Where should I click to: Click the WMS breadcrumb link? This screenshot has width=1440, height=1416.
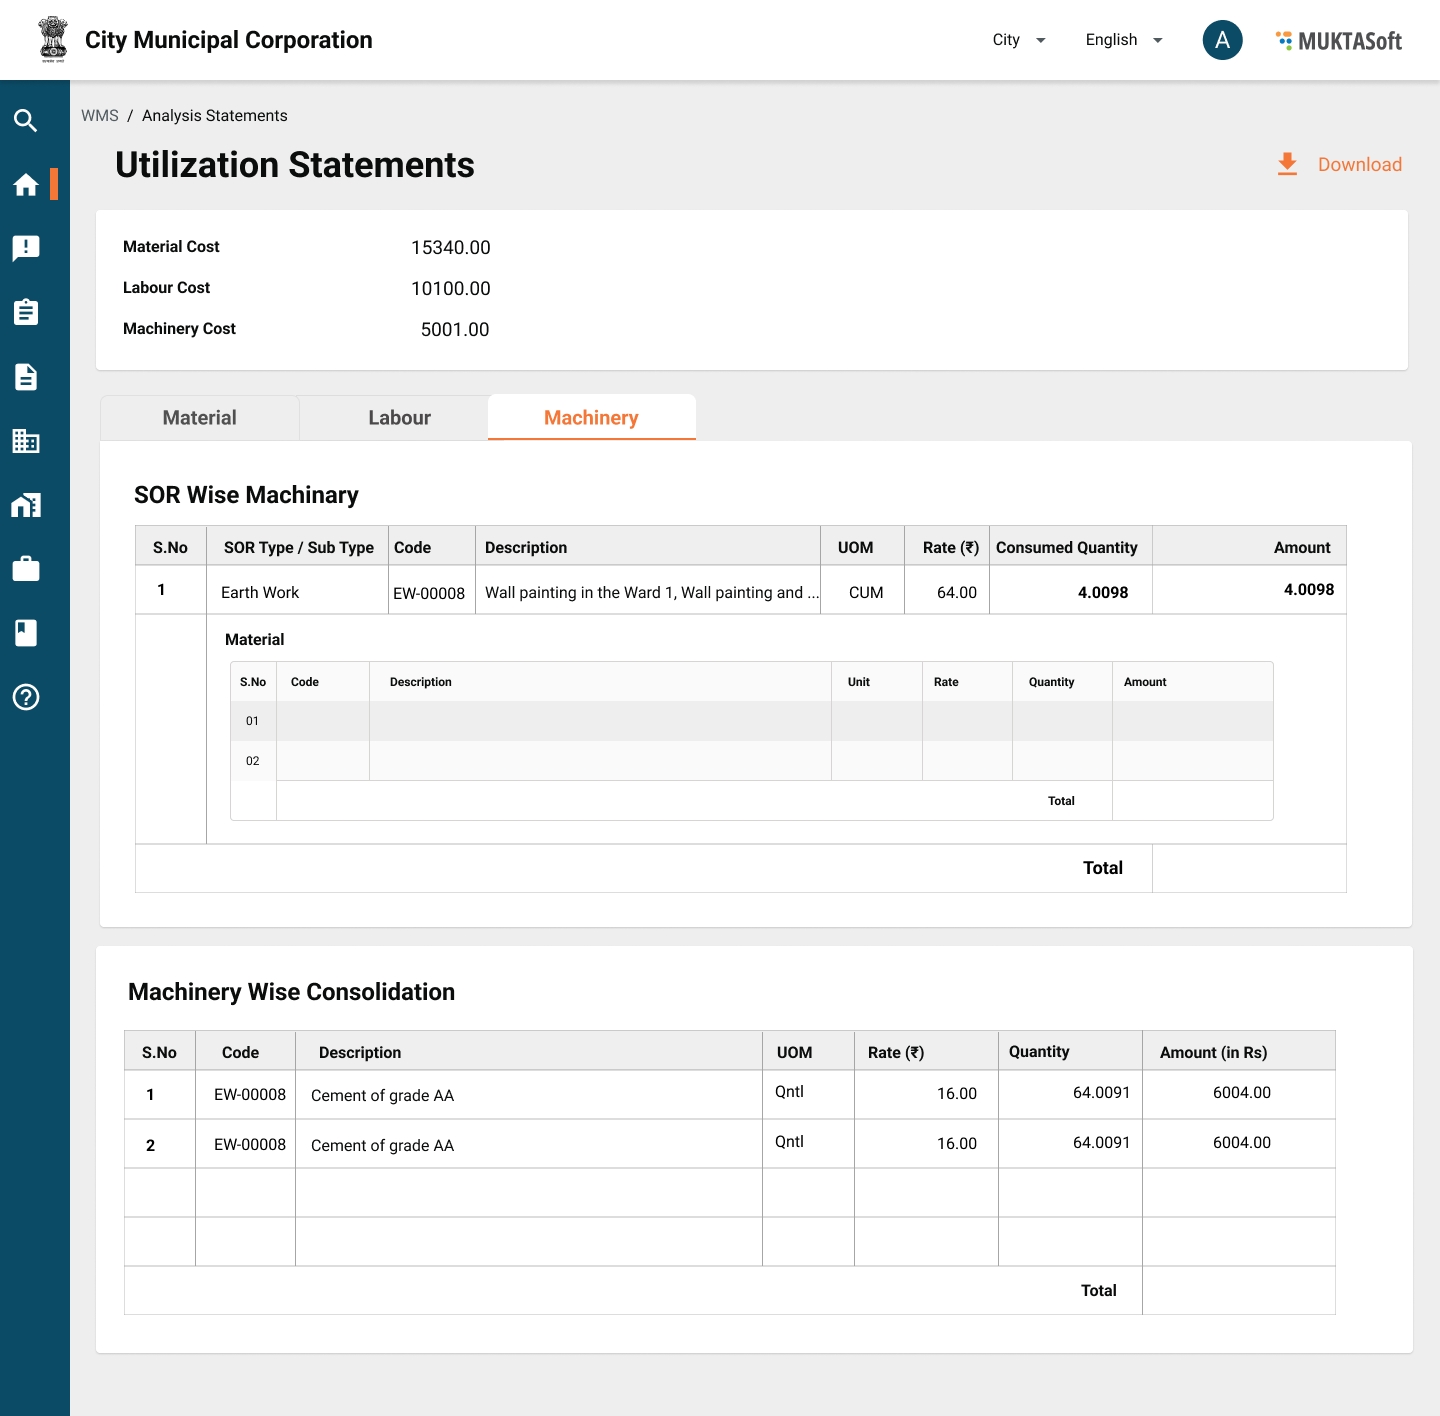click(x=100, y=116)
